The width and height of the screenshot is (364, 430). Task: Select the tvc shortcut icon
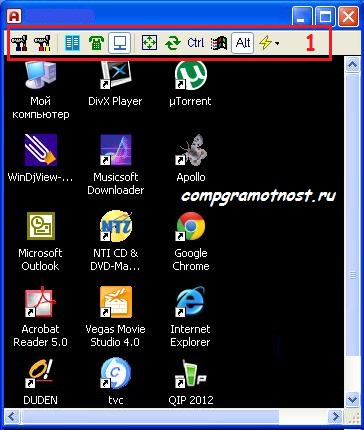[116, 373]
